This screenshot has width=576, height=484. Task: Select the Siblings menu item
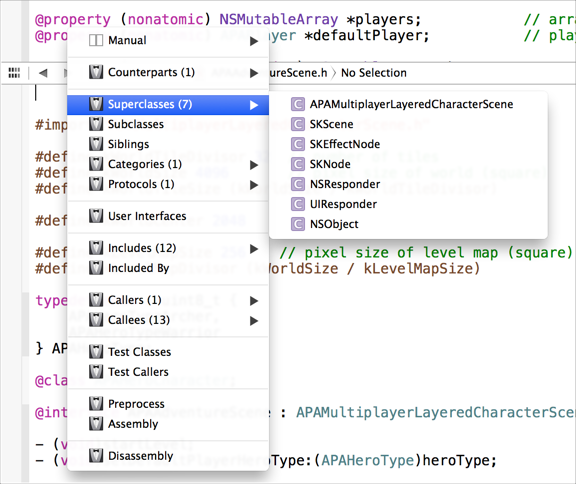(x=168, y=144)
